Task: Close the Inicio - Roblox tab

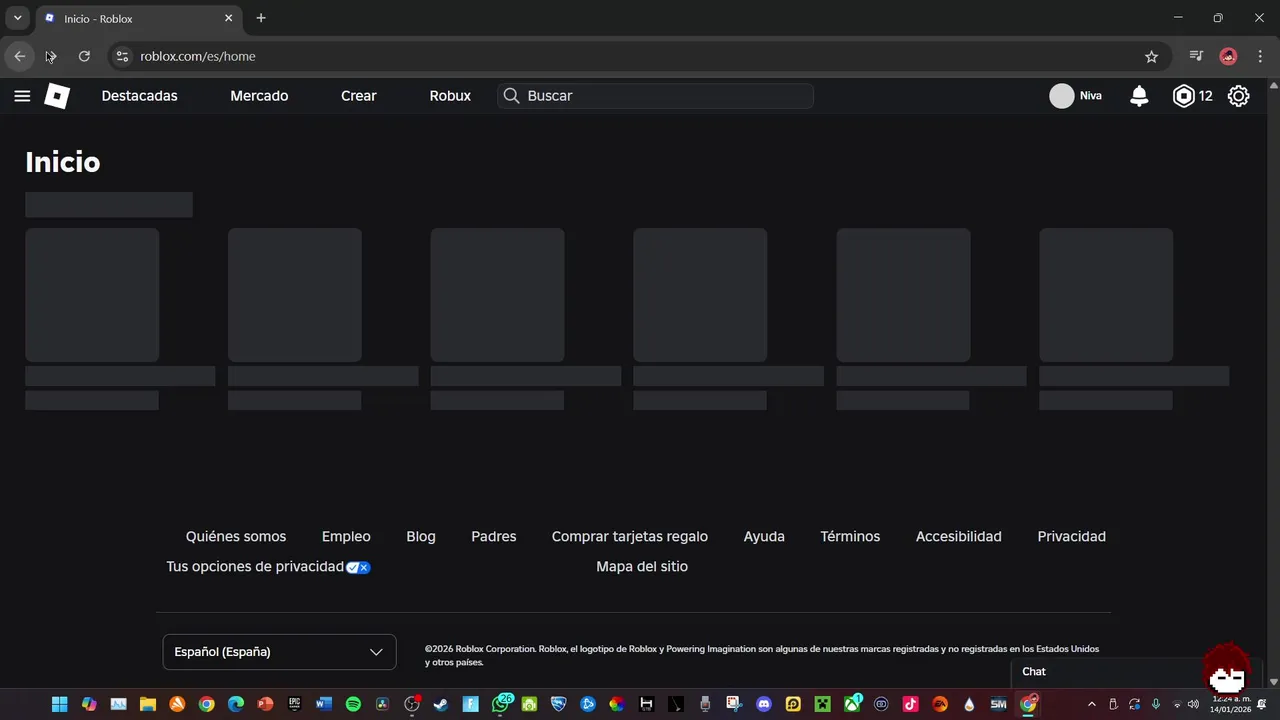Action: click(x=228, y=18)
